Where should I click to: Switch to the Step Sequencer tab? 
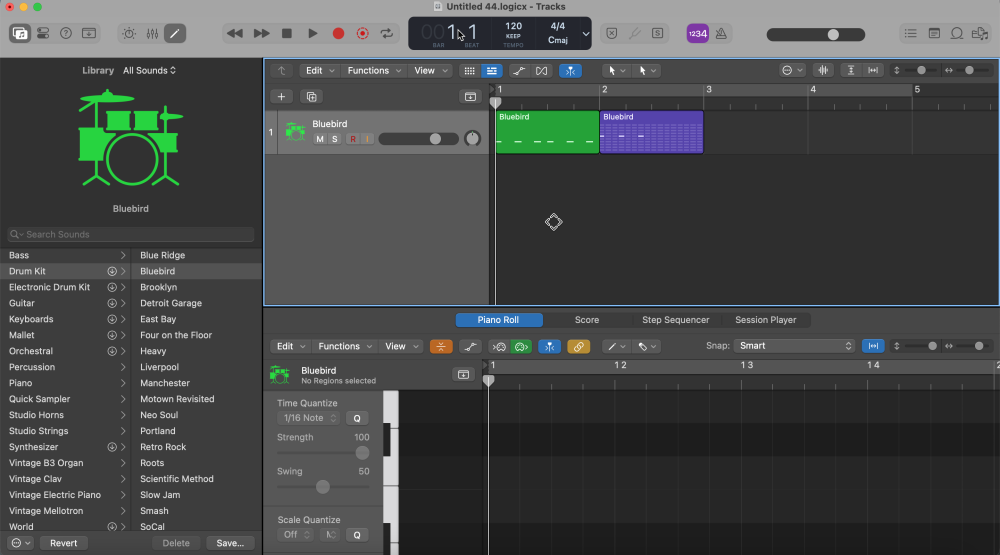675,320
